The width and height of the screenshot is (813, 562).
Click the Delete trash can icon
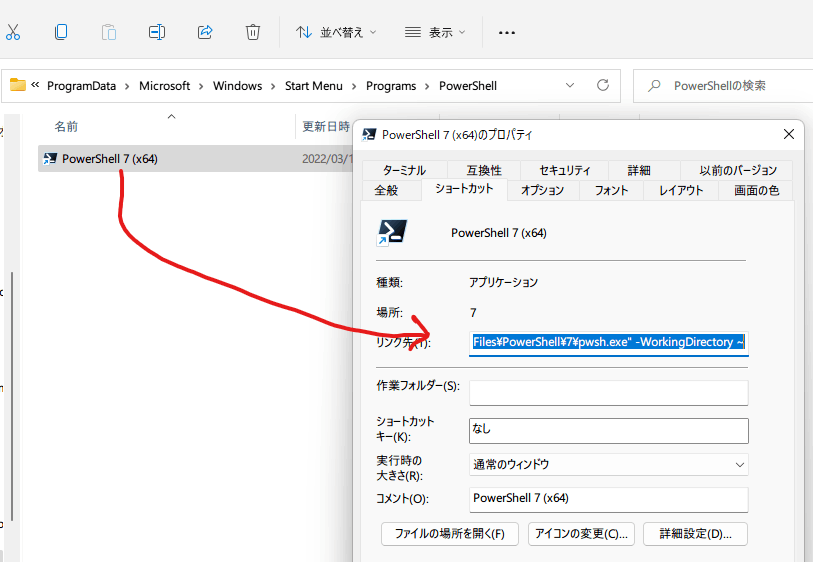point(253,32)
